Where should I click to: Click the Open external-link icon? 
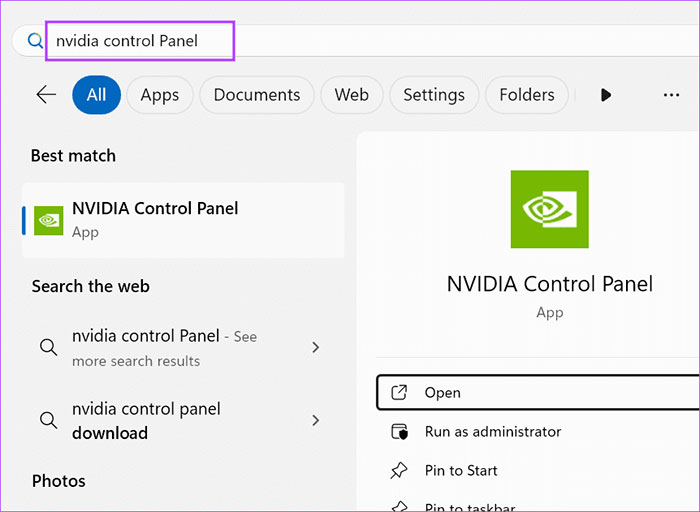tap(399, 393)
